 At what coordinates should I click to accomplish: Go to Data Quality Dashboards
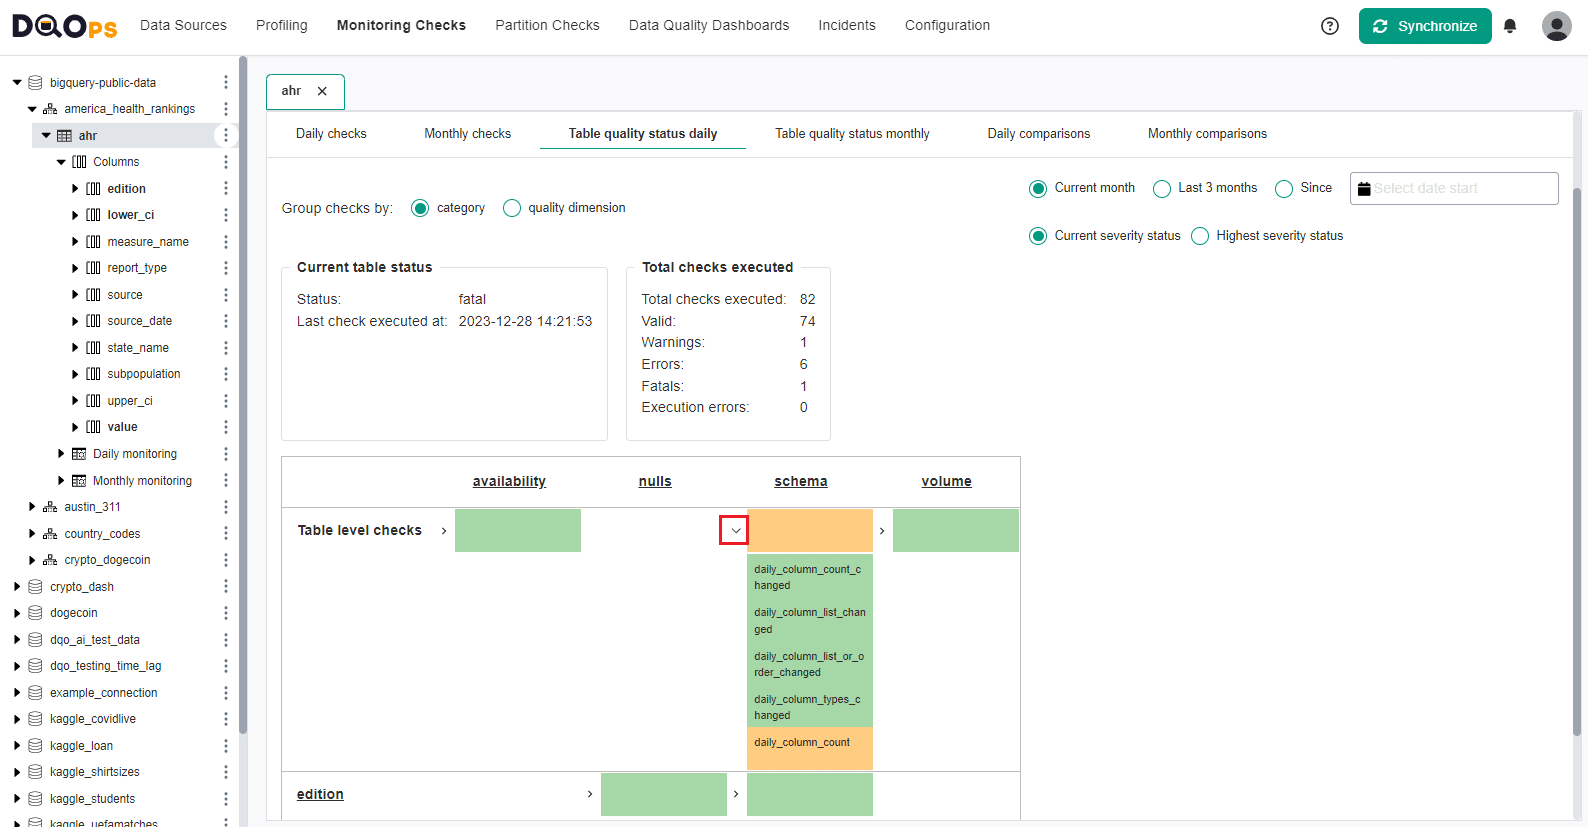coord(709,25)
